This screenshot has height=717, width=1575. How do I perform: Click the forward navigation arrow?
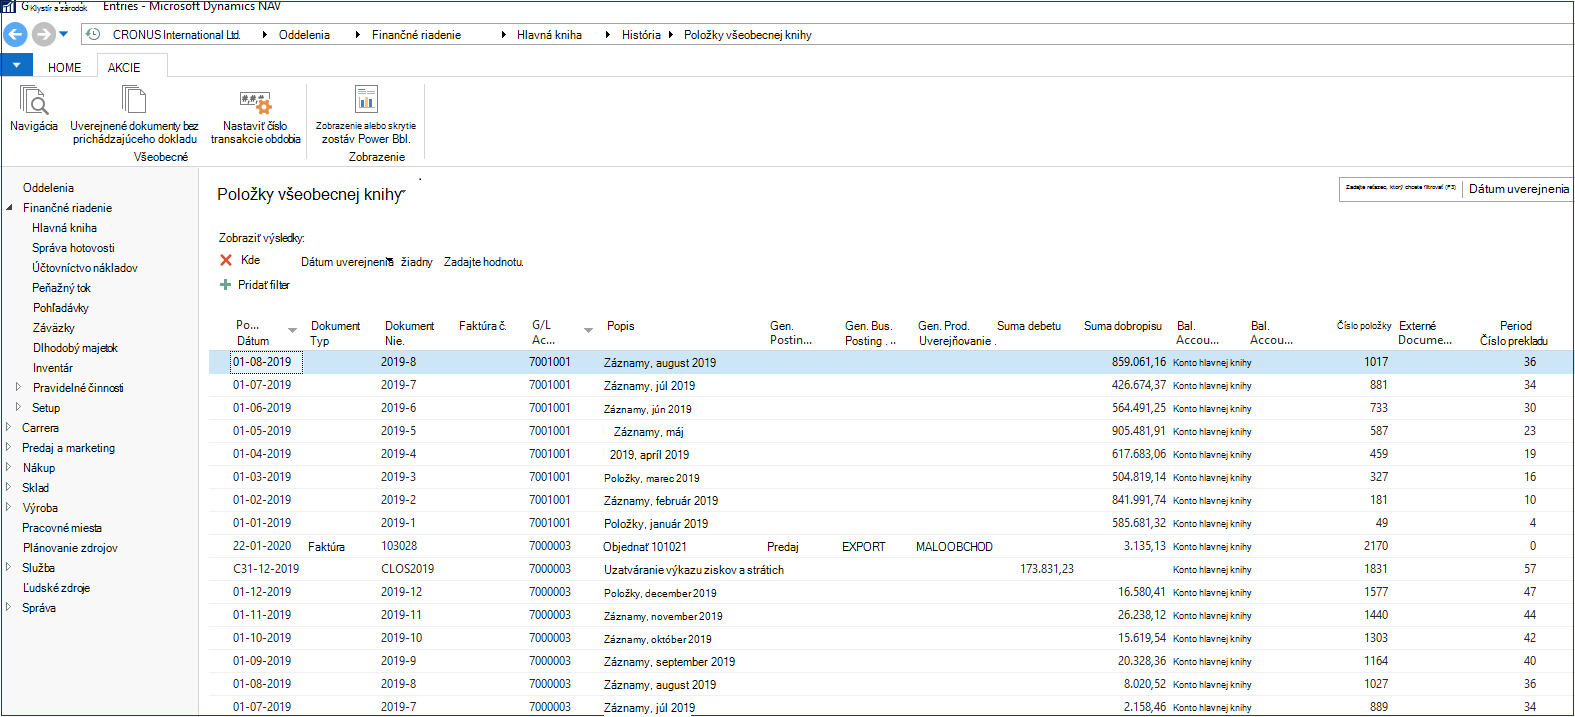click(43, 34)
